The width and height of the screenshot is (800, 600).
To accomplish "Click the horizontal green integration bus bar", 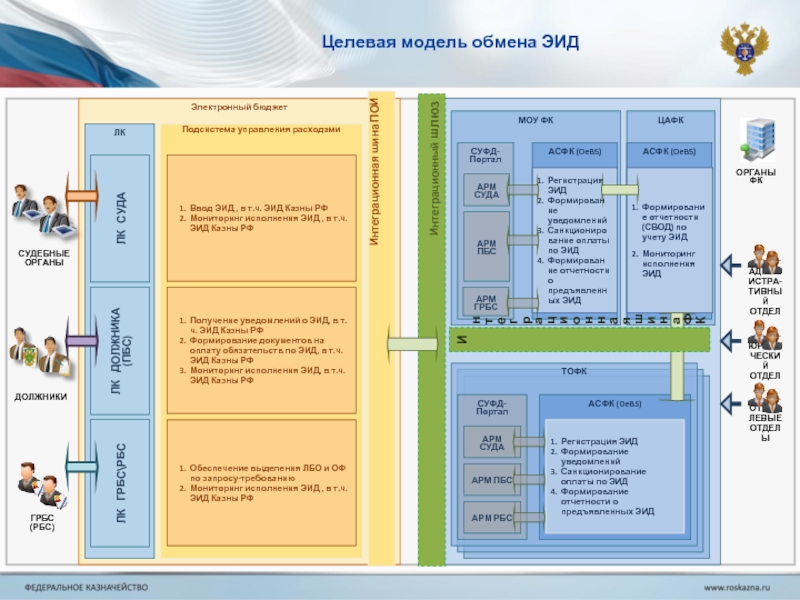I will pos(580,339).
